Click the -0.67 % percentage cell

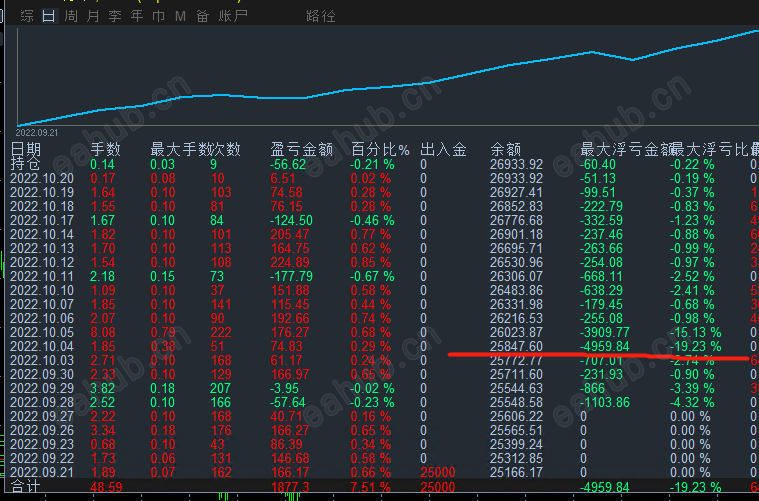[x=372, y=276]
